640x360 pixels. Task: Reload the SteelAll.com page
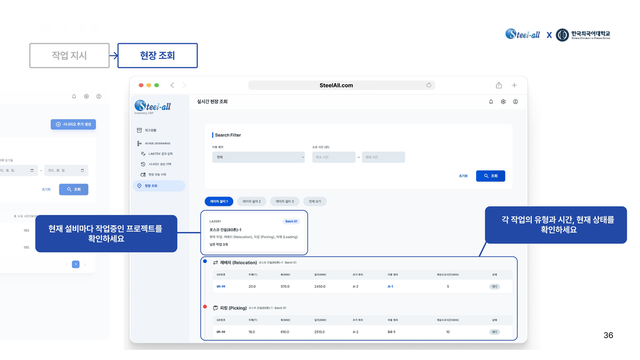pos(429,85)
